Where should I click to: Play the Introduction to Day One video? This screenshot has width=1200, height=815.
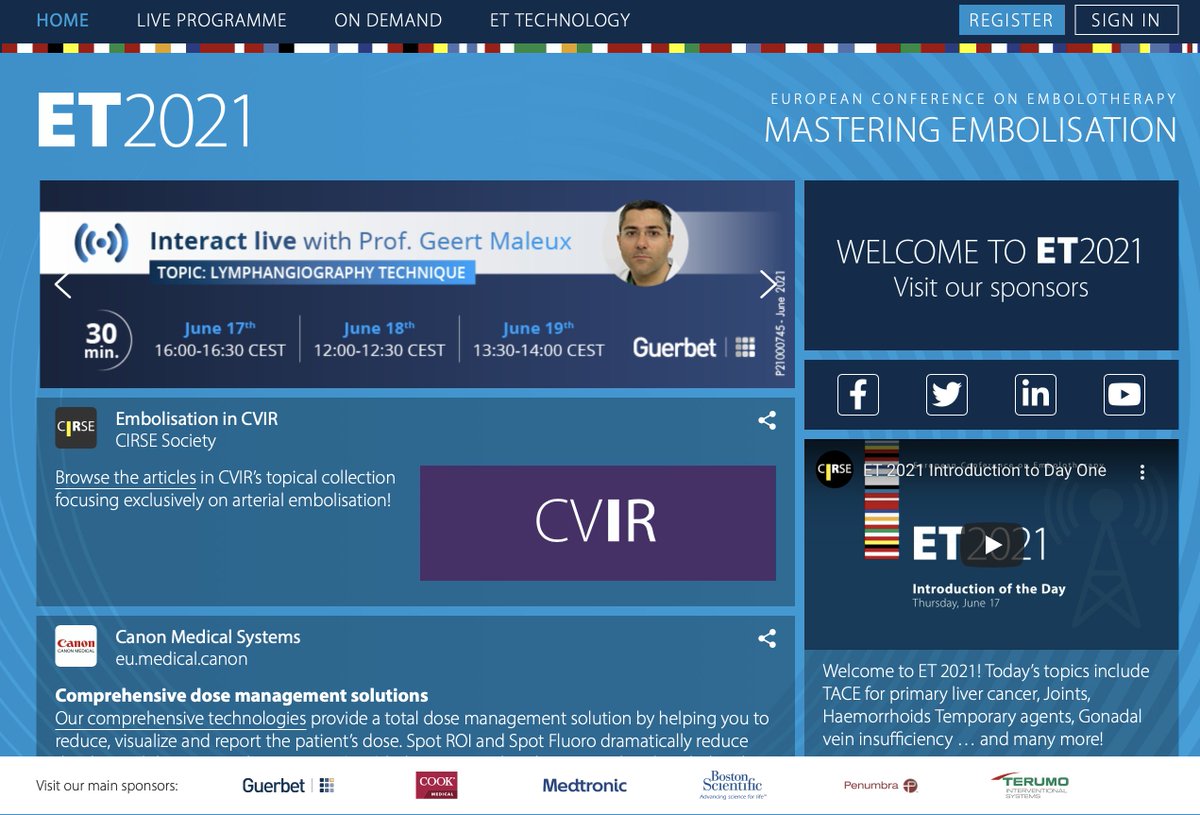991,545
